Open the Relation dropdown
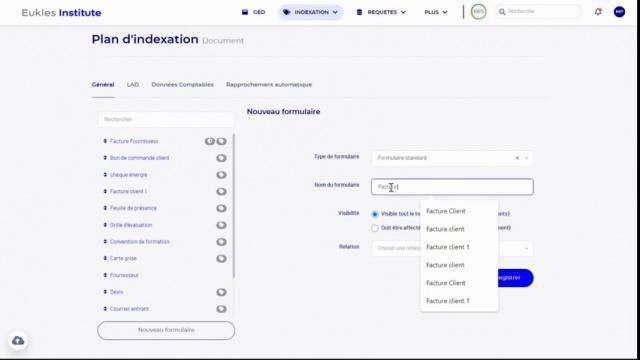640x360 pixels. tap(452, 248)
